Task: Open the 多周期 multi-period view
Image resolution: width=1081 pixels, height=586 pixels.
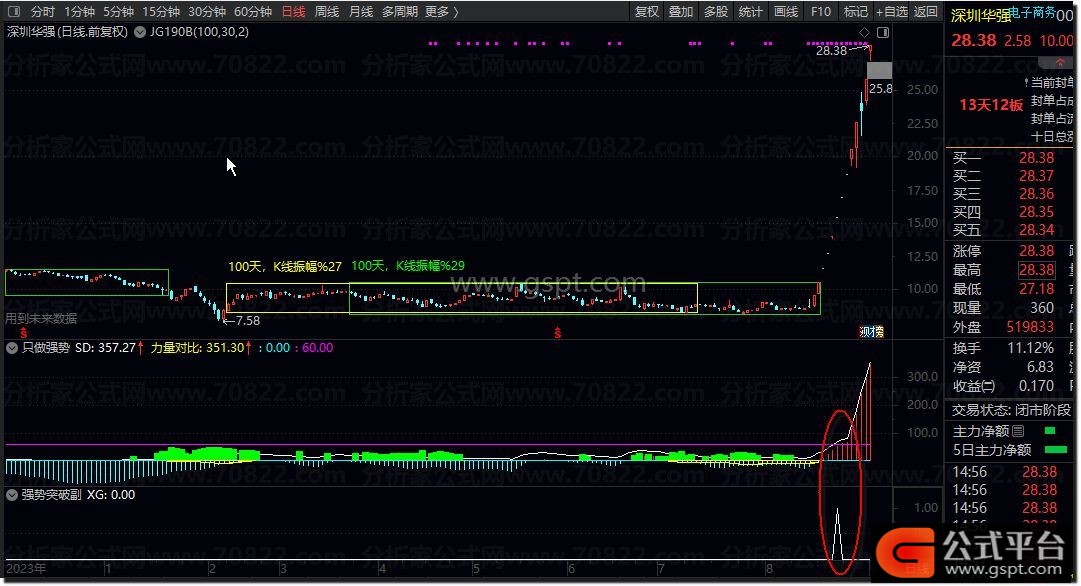Action: pos(400,12)
